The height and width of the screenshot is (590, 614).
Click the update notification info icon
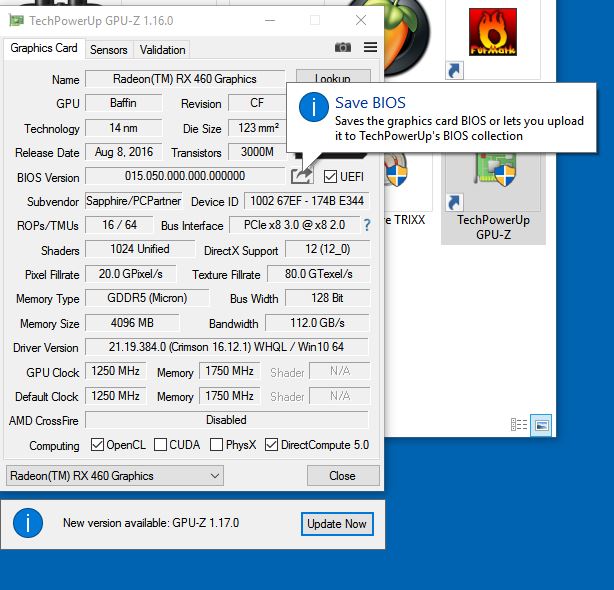pos(28,523)
